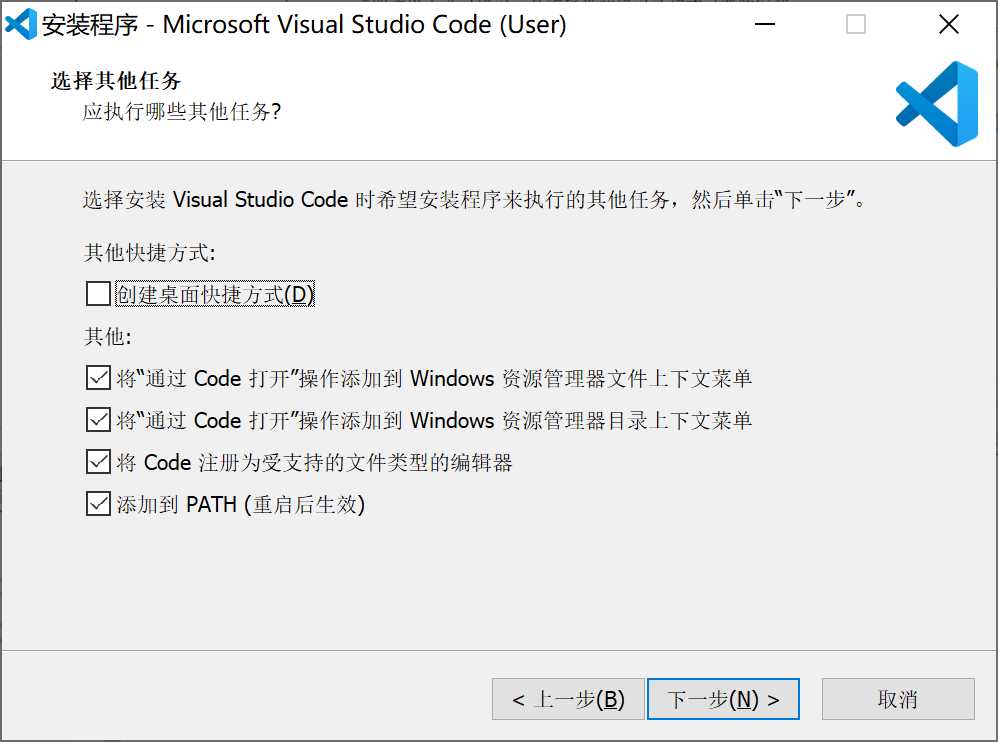Viewport: 998px width, 742px height.
Task: Click the window title 安装程序 - Microsoft Visual Studio Code (User)
Action: 304,25
